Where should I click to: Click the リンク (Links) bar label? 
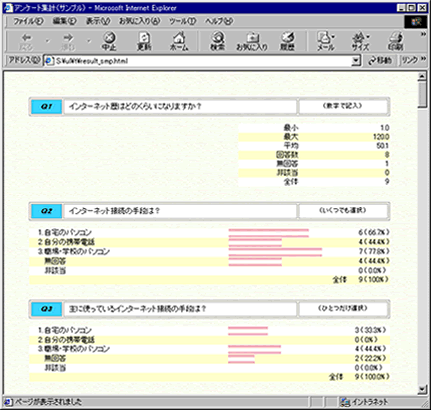click(x=410, y=61)
